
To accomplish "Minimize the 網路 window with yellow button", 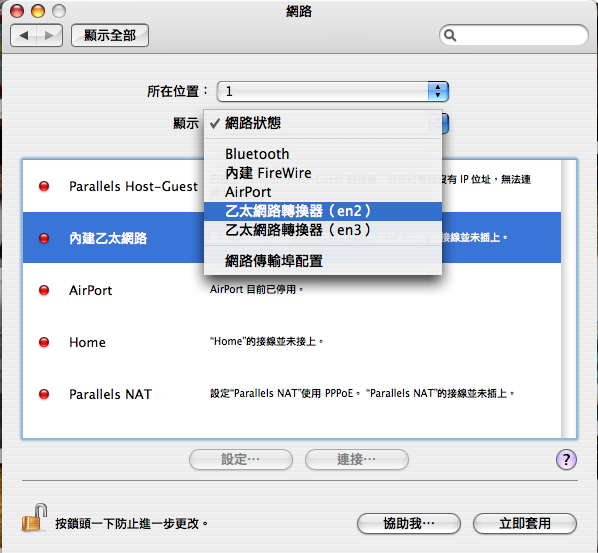I will pos(38,11).
